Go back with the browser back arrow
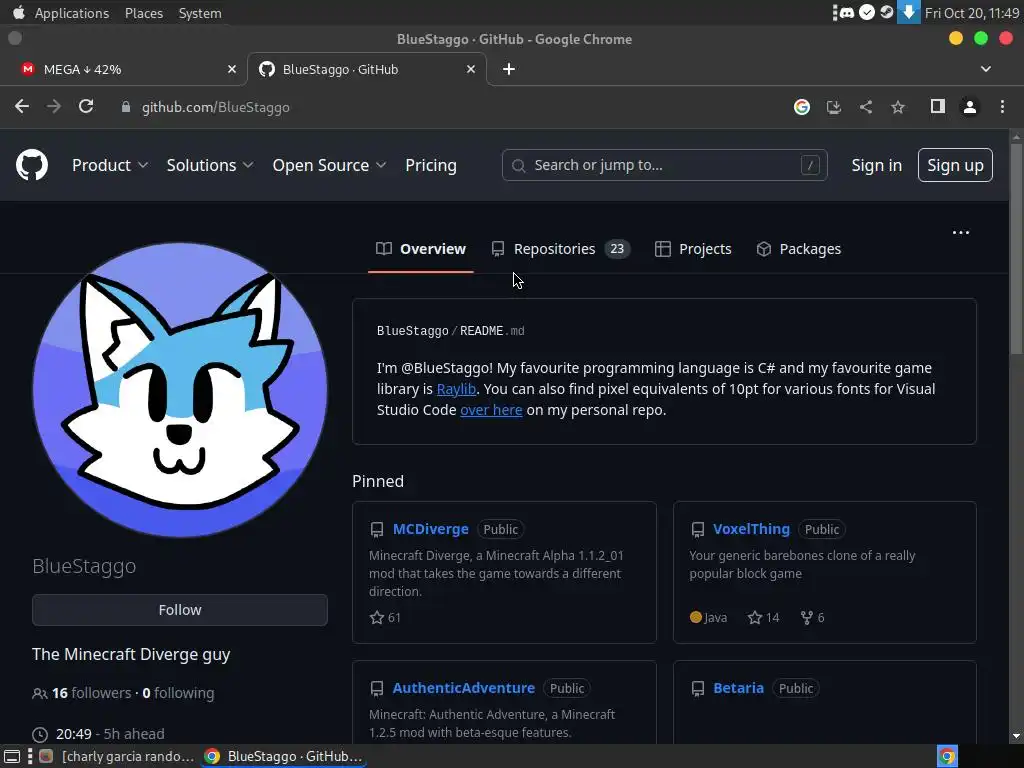The width and height of the screenshot is (1024, 768). (x=22, y=106)
